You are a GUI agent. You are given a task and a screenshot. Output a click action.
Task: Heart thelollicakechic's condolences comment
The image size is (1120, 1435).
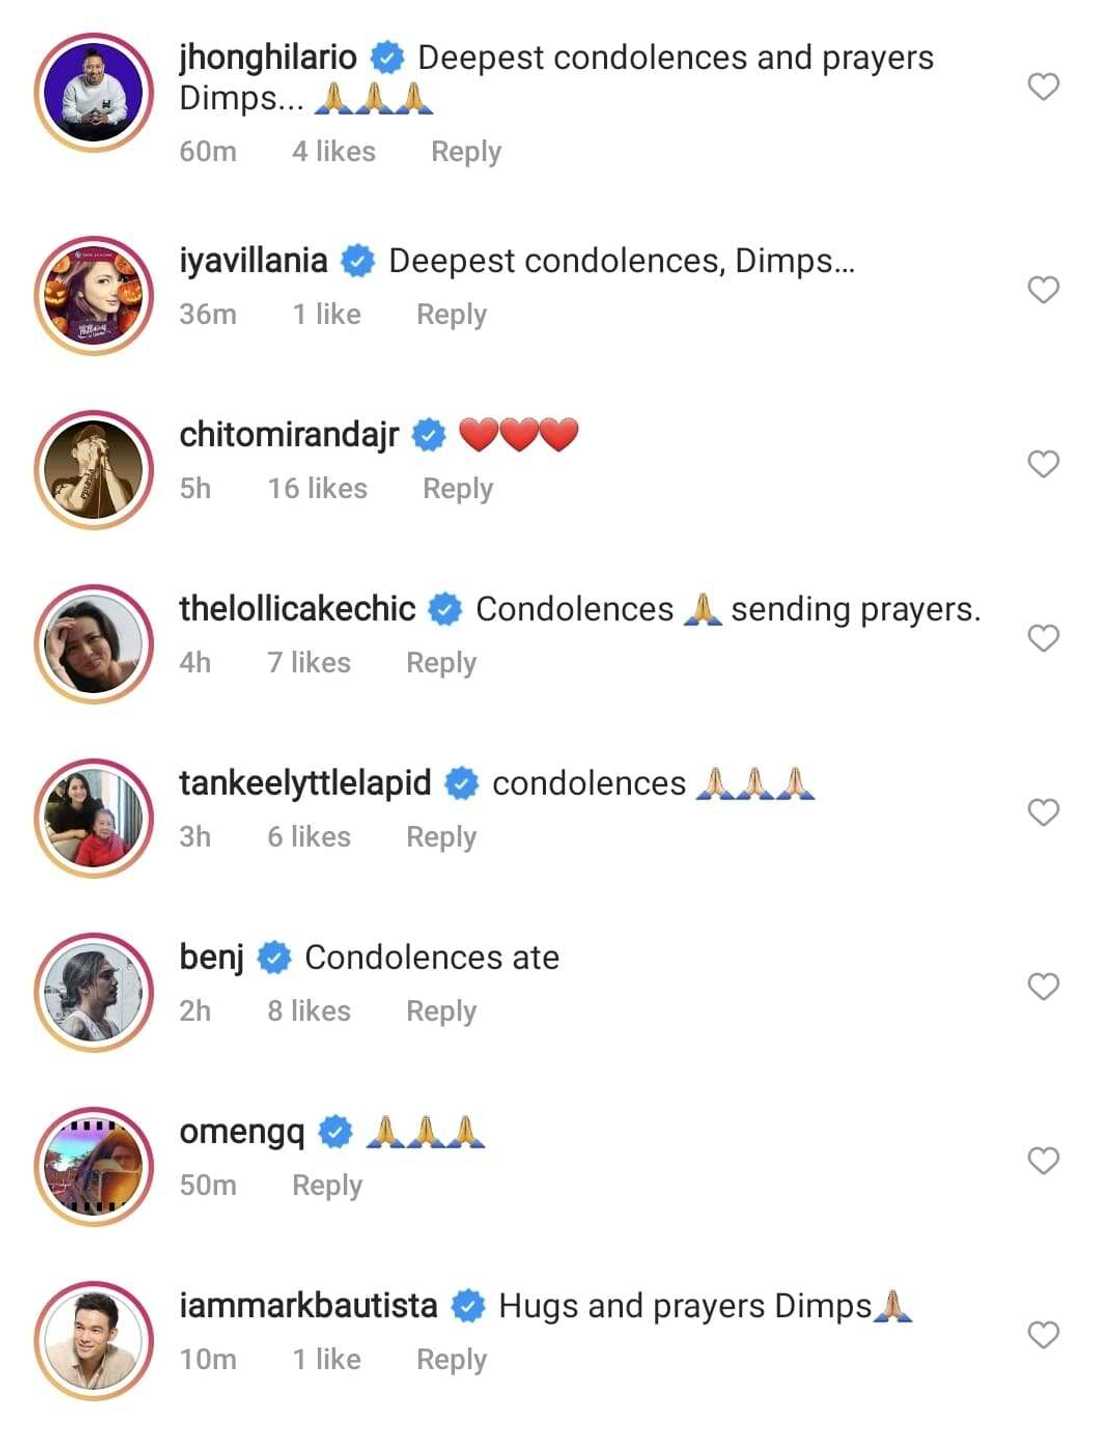click(x=1043, y=638)
